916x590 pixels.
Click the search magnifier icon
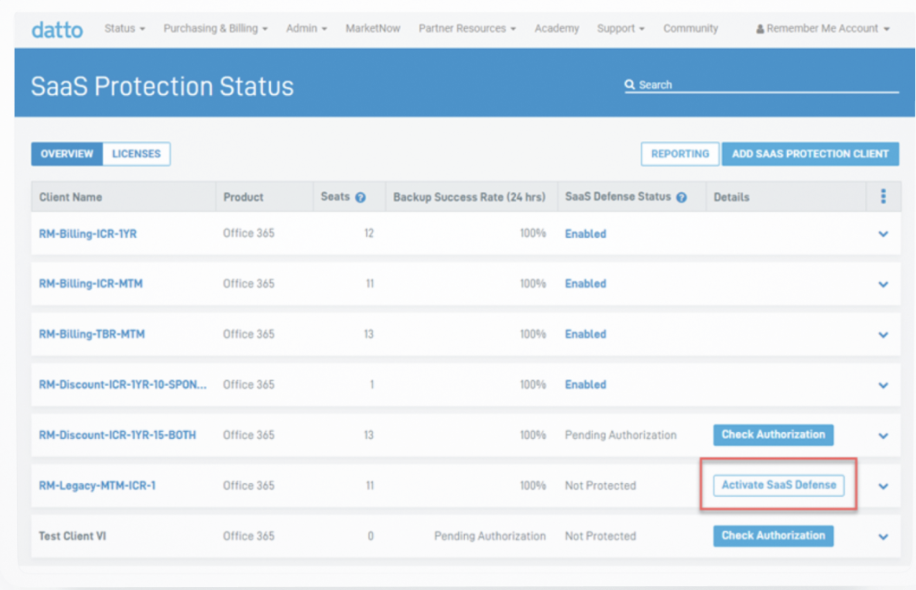[x=629, y=85]
